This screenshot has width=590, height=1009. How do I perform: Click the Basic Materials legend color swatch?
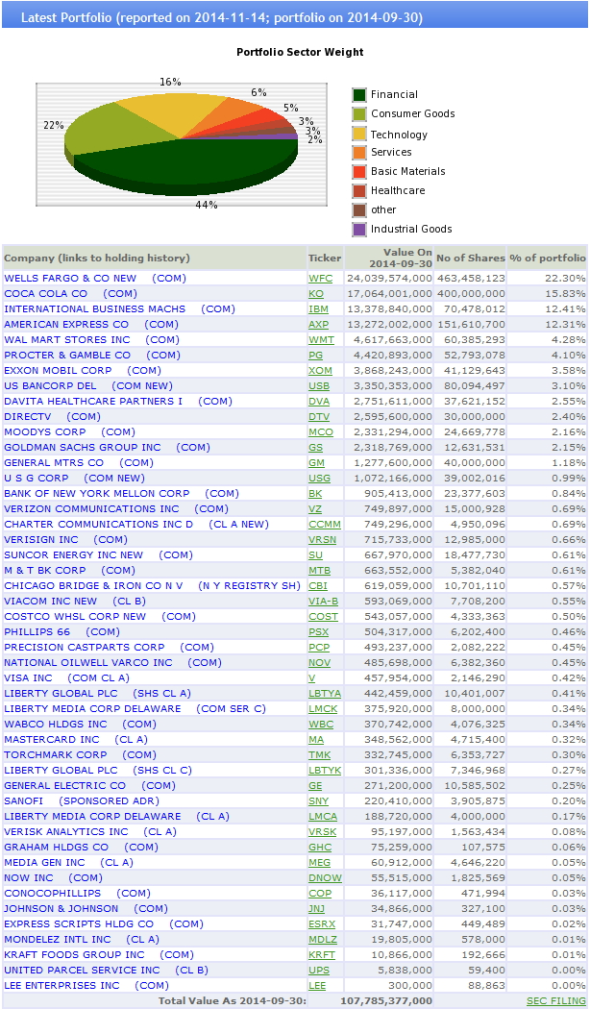click(x=359, y=172)
